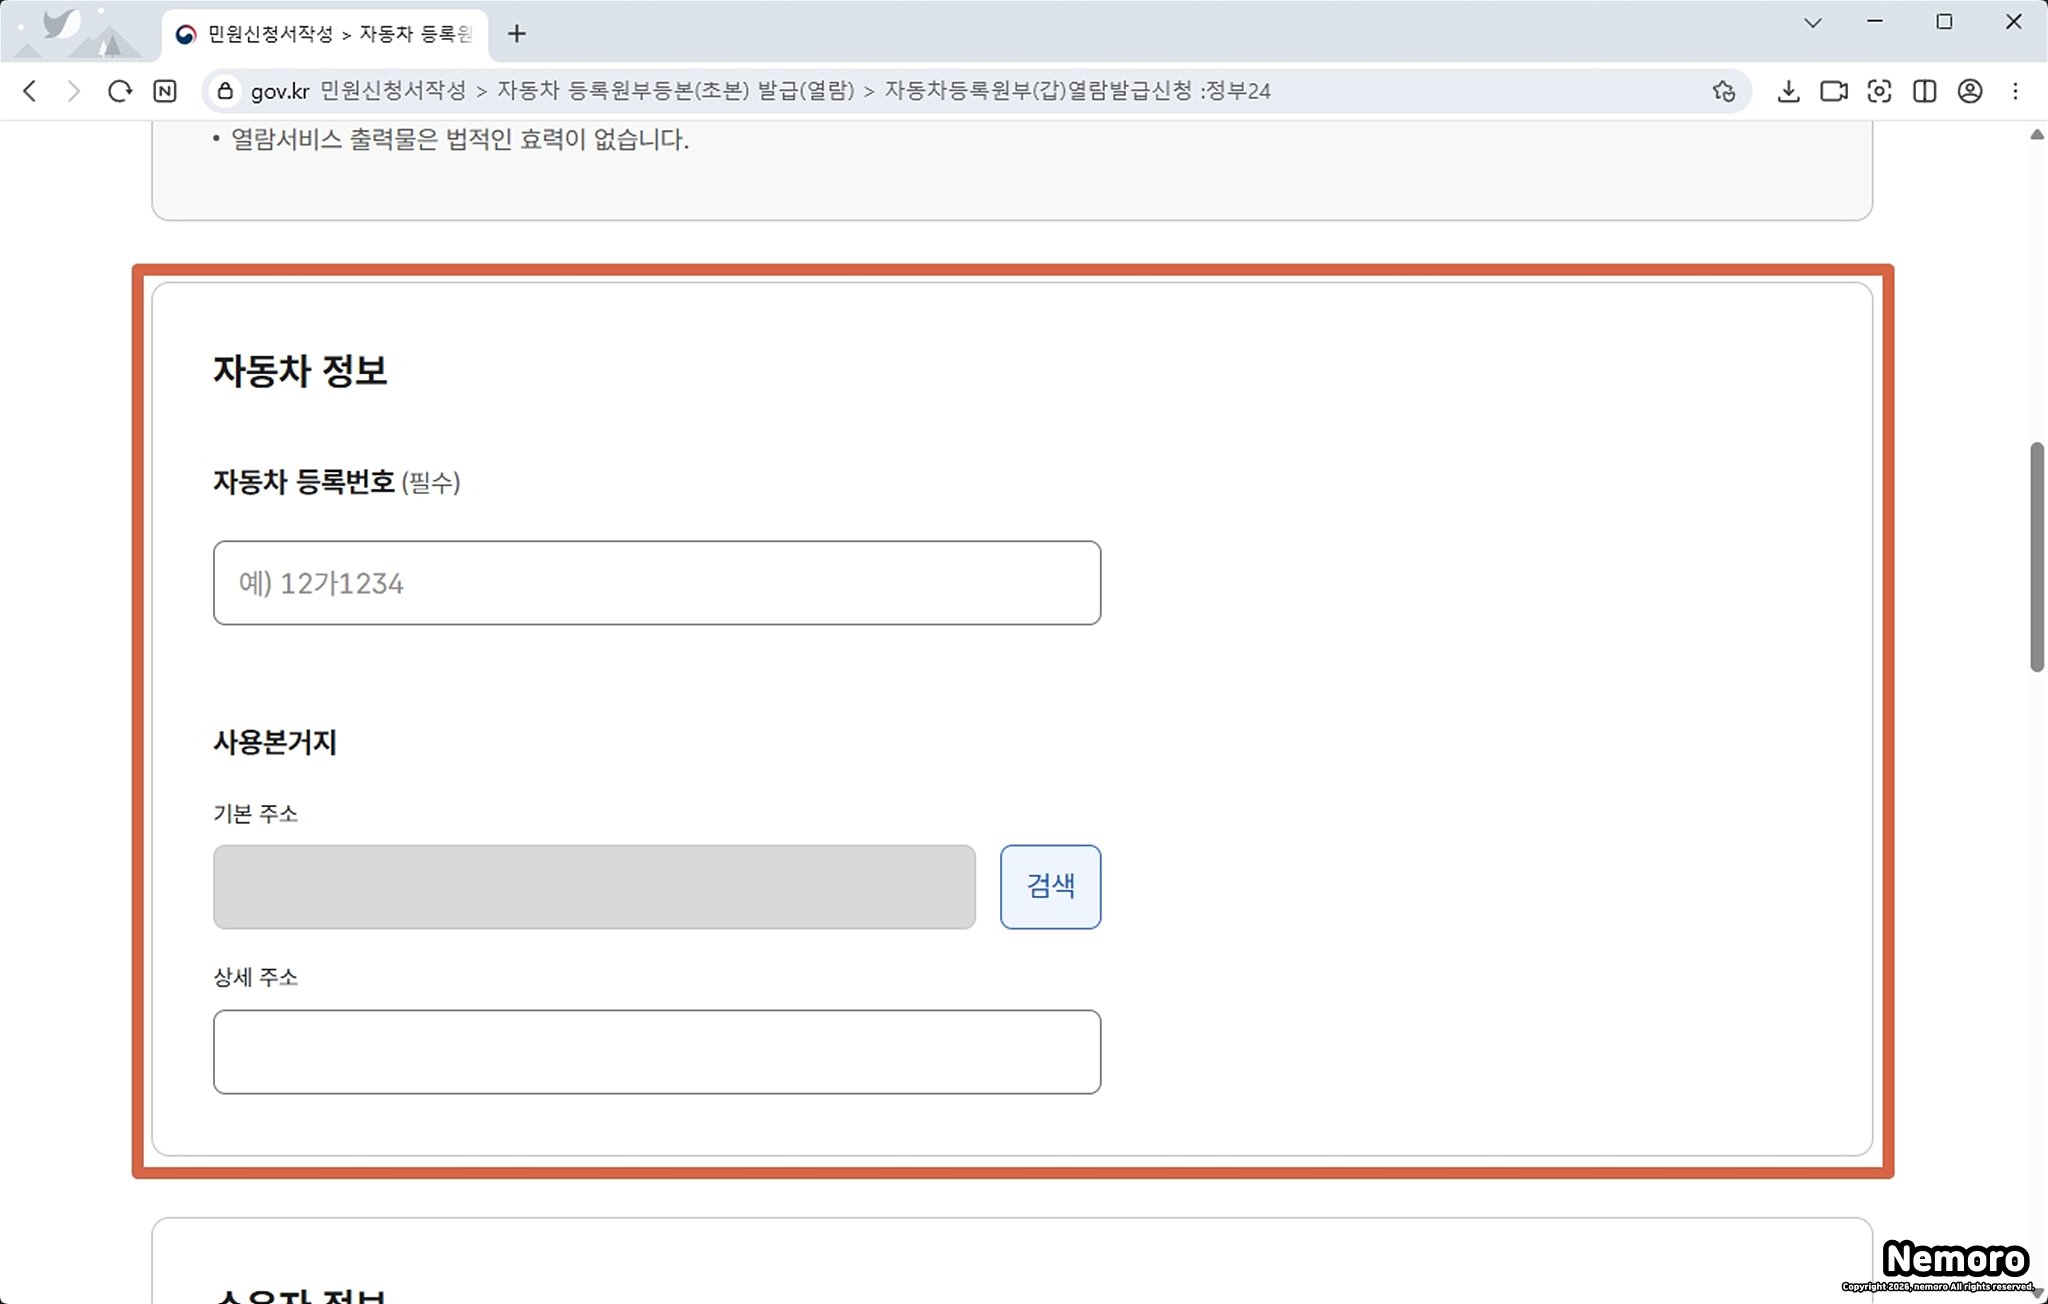Open the user profile icon
The width and height of the screenshot is (2048, 1304).
click(x=1969, y=91)
